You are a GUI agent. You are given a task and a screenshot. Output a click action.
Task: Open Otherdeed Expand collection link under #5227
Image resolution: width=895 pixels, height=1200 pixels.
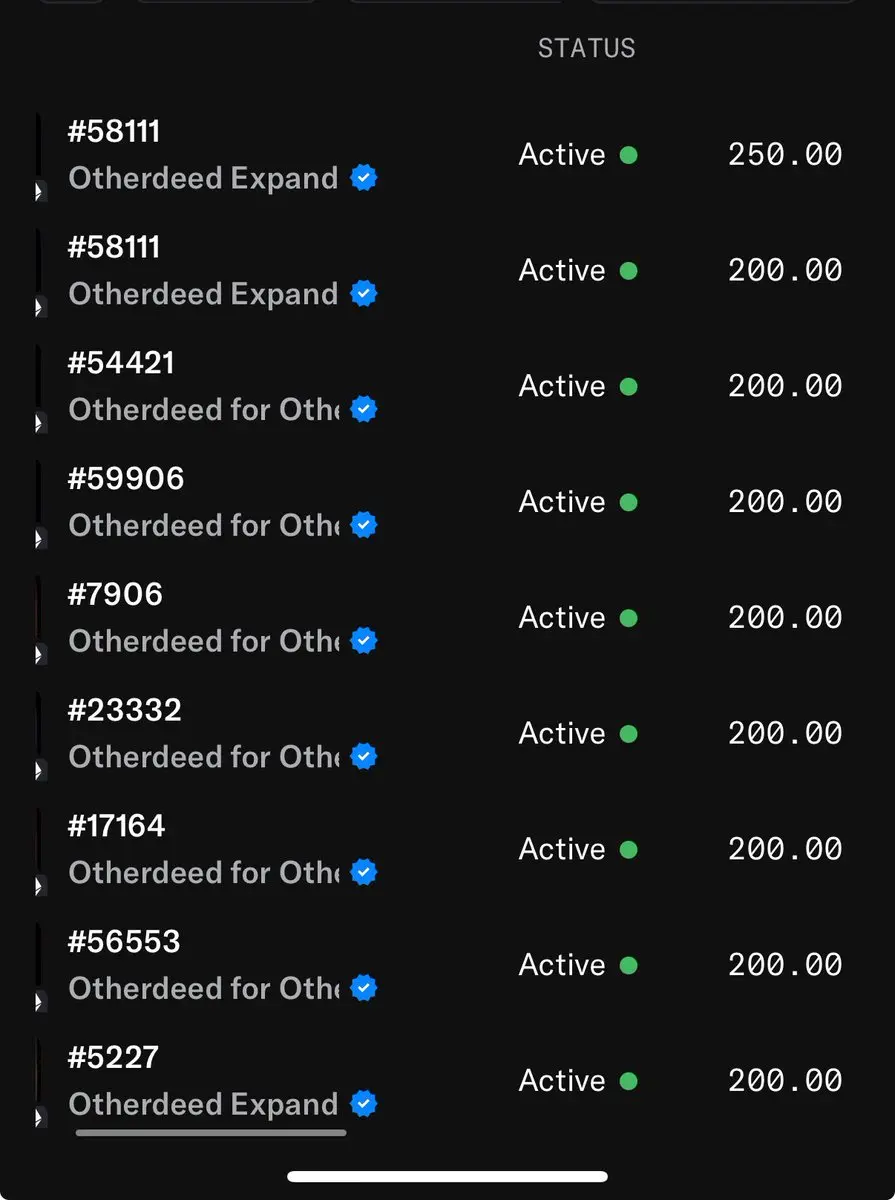[x=203, y=1105]
